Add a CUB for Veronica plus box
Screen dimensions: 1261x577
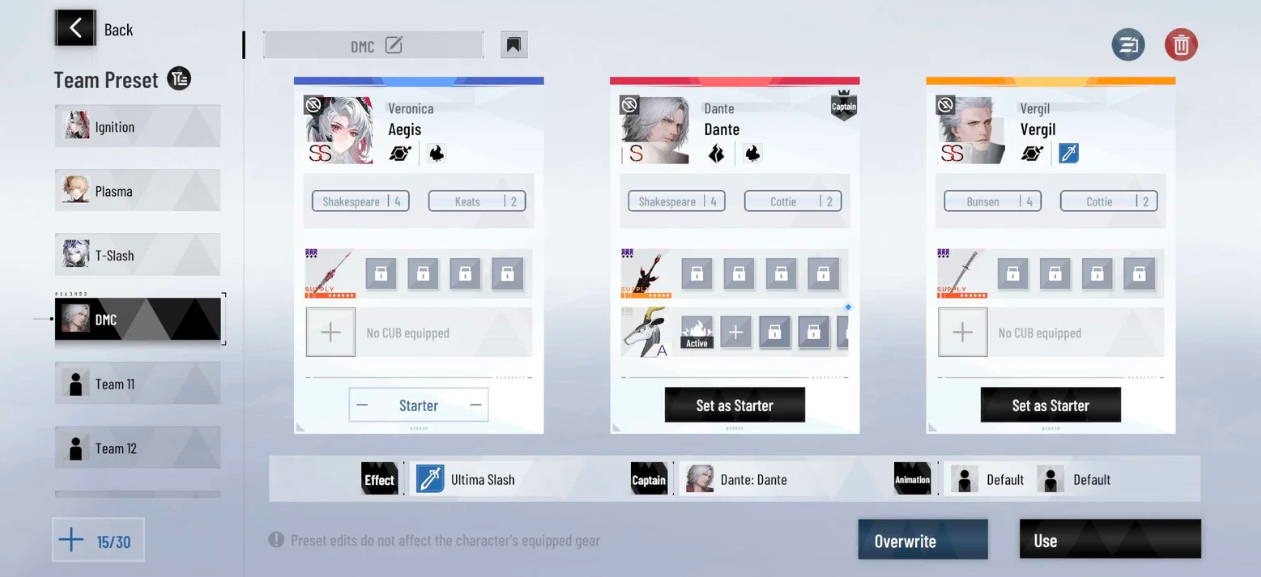[330, 333]
